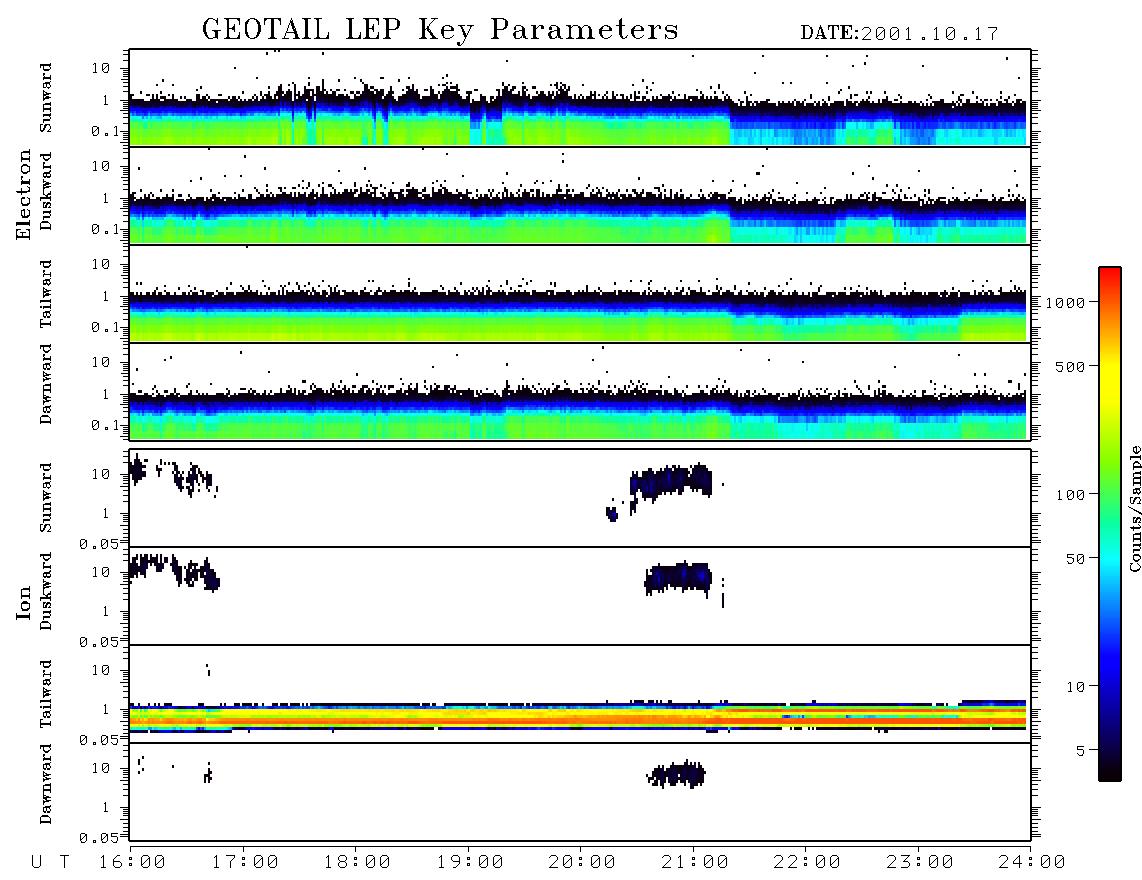Screen dimensions: 1142x880
Task: Click the Electron Tailward spectrogram panel
Action: 580,294
